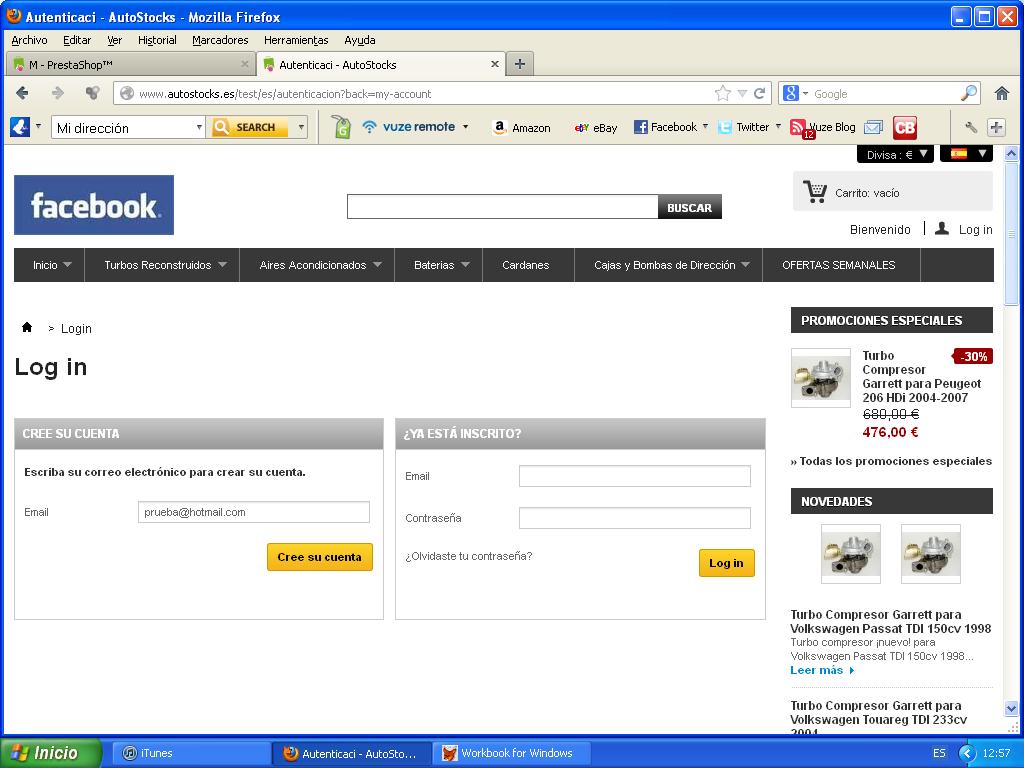Screen dimensions: 1024x768
Task: Open OFERTAS SEMANALES category
Action: tap(839, 265)
